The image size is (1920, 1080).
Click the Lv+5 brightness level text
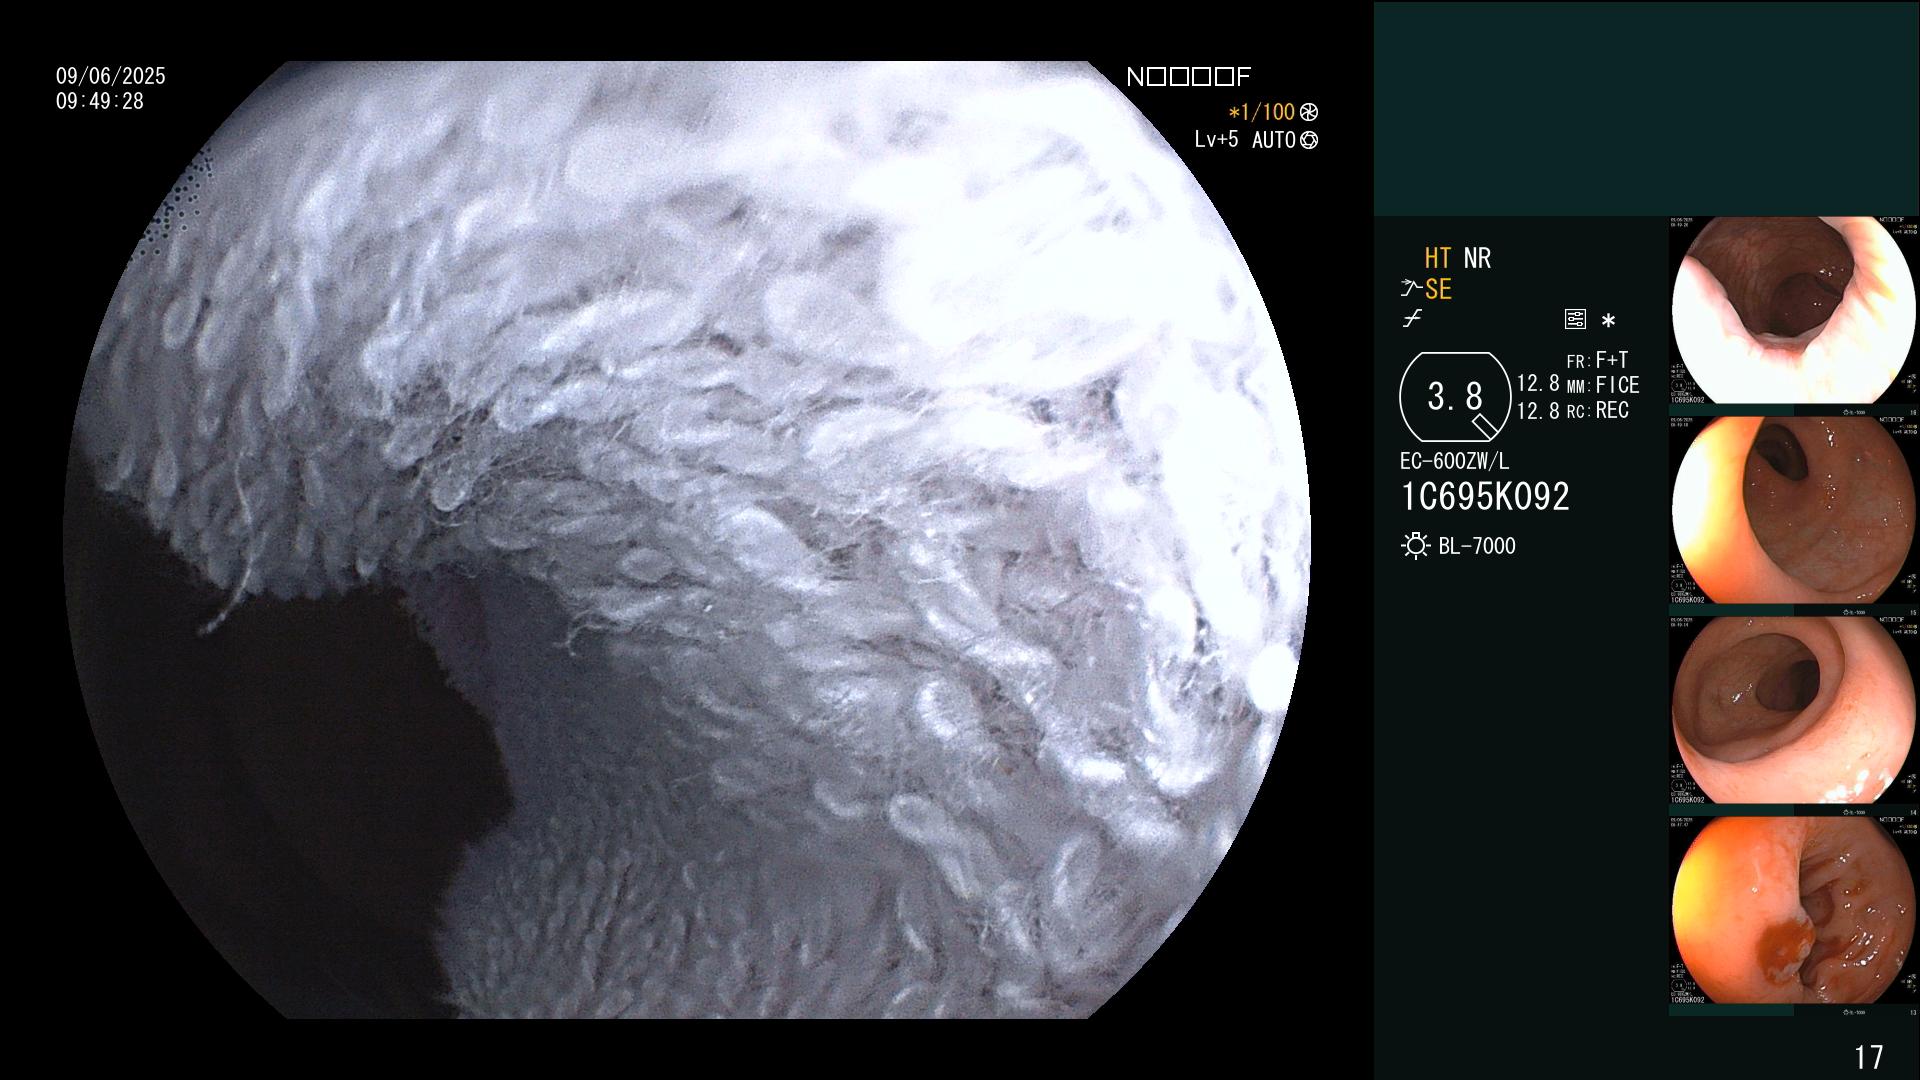coord(1216,140)
